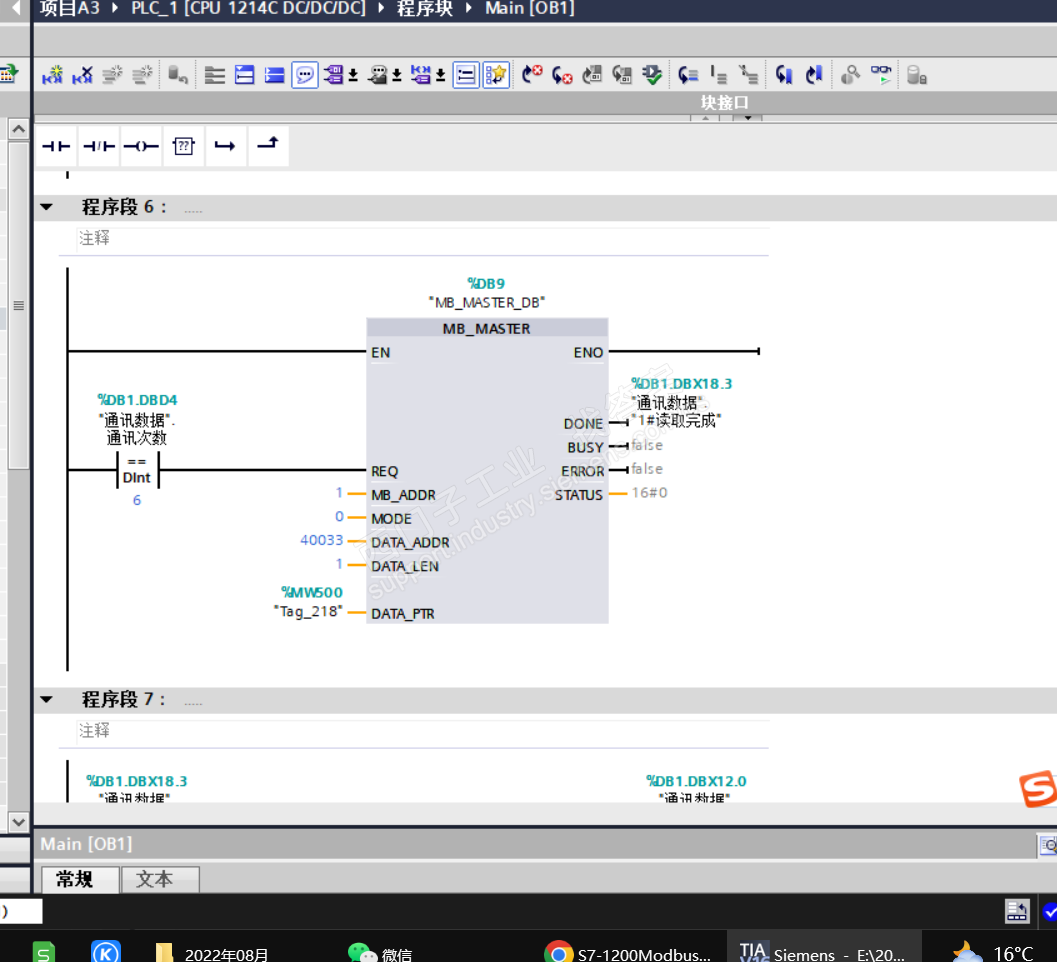This screenshot has height=962, width=1057.
Task: Insert a normally closed contact
Action: pos(99,146)
